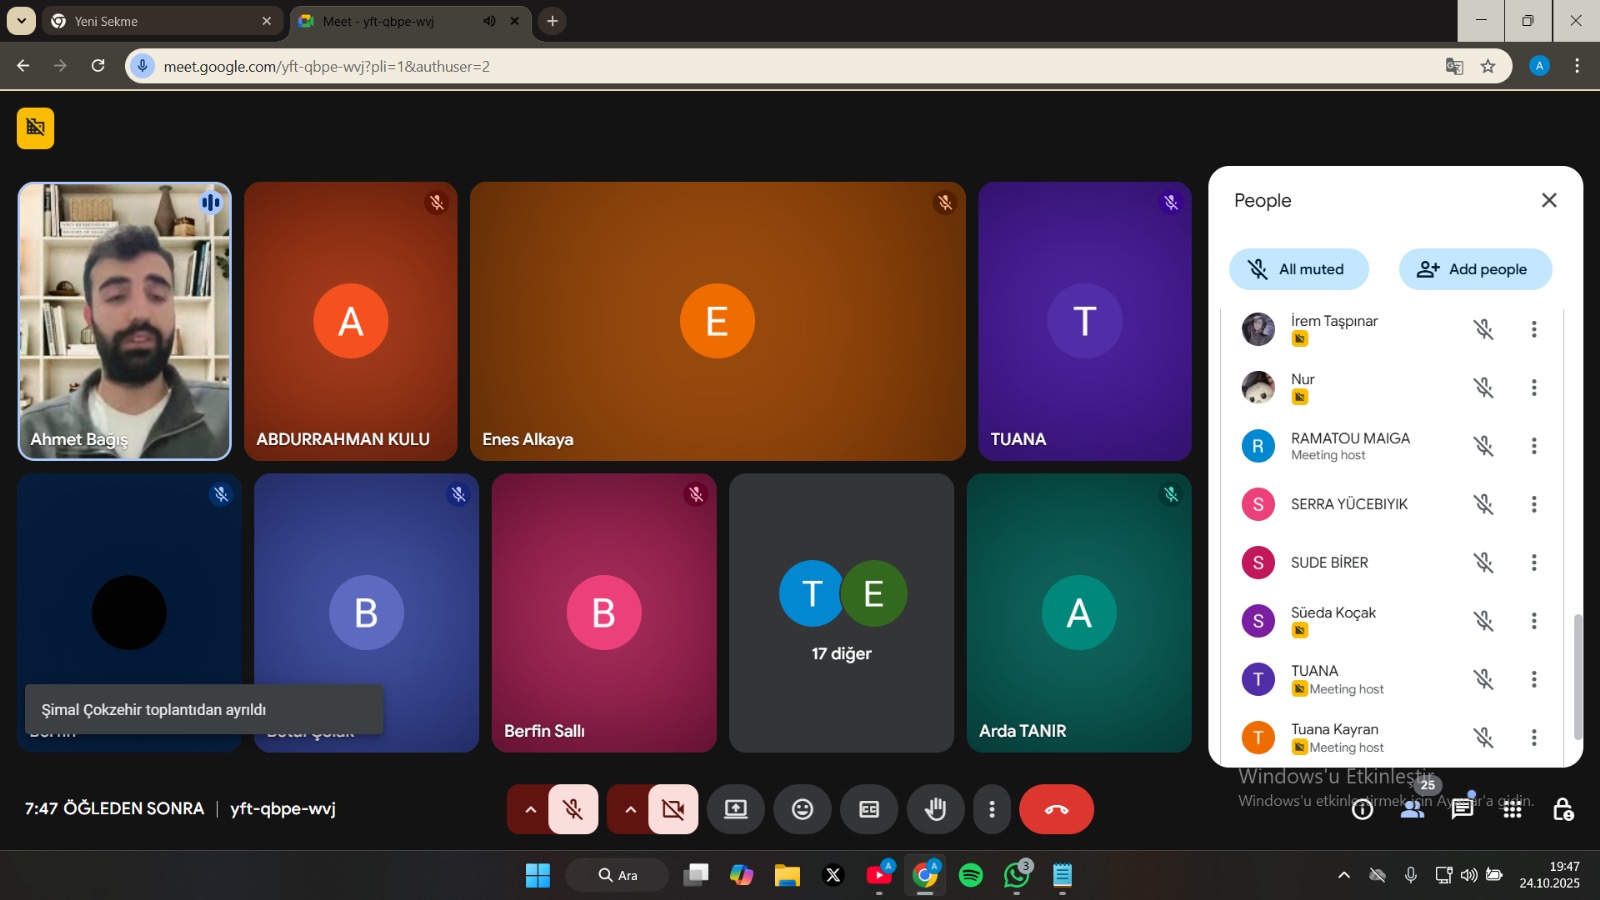The width and height of the screenshot is (1600, 900).
Task: Expand video settings arrow beside camera
Action: [x=630, y=809]
